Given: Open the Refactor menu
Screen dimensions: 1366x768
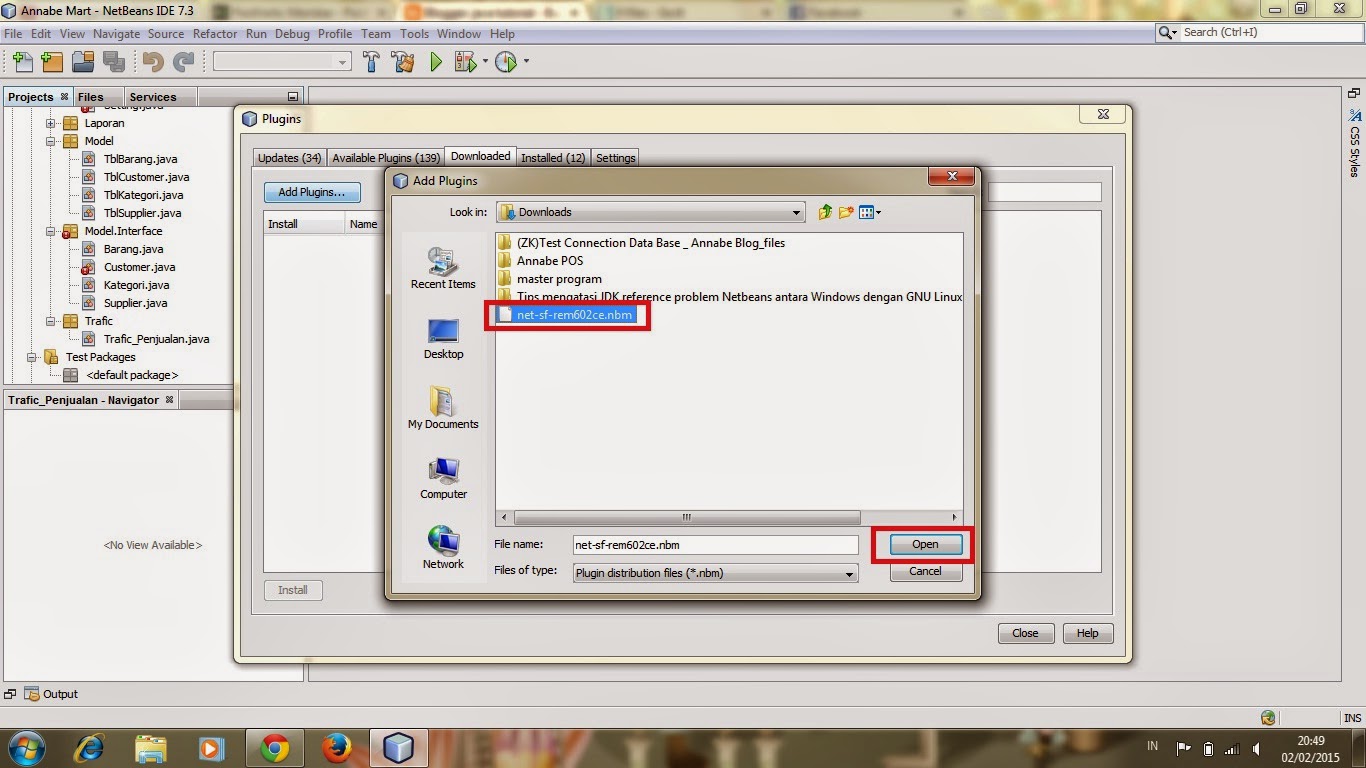Looking at the screenshot, I should (x=215, y=33).
